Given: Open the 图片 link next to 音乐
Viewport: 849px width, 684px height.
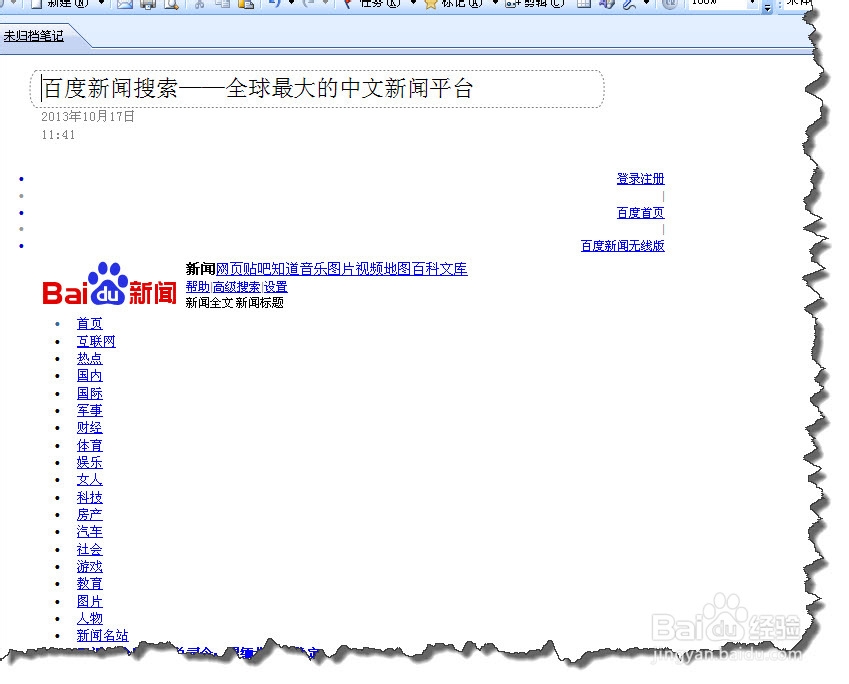Looking at the screenshot, I should point(342,269).
